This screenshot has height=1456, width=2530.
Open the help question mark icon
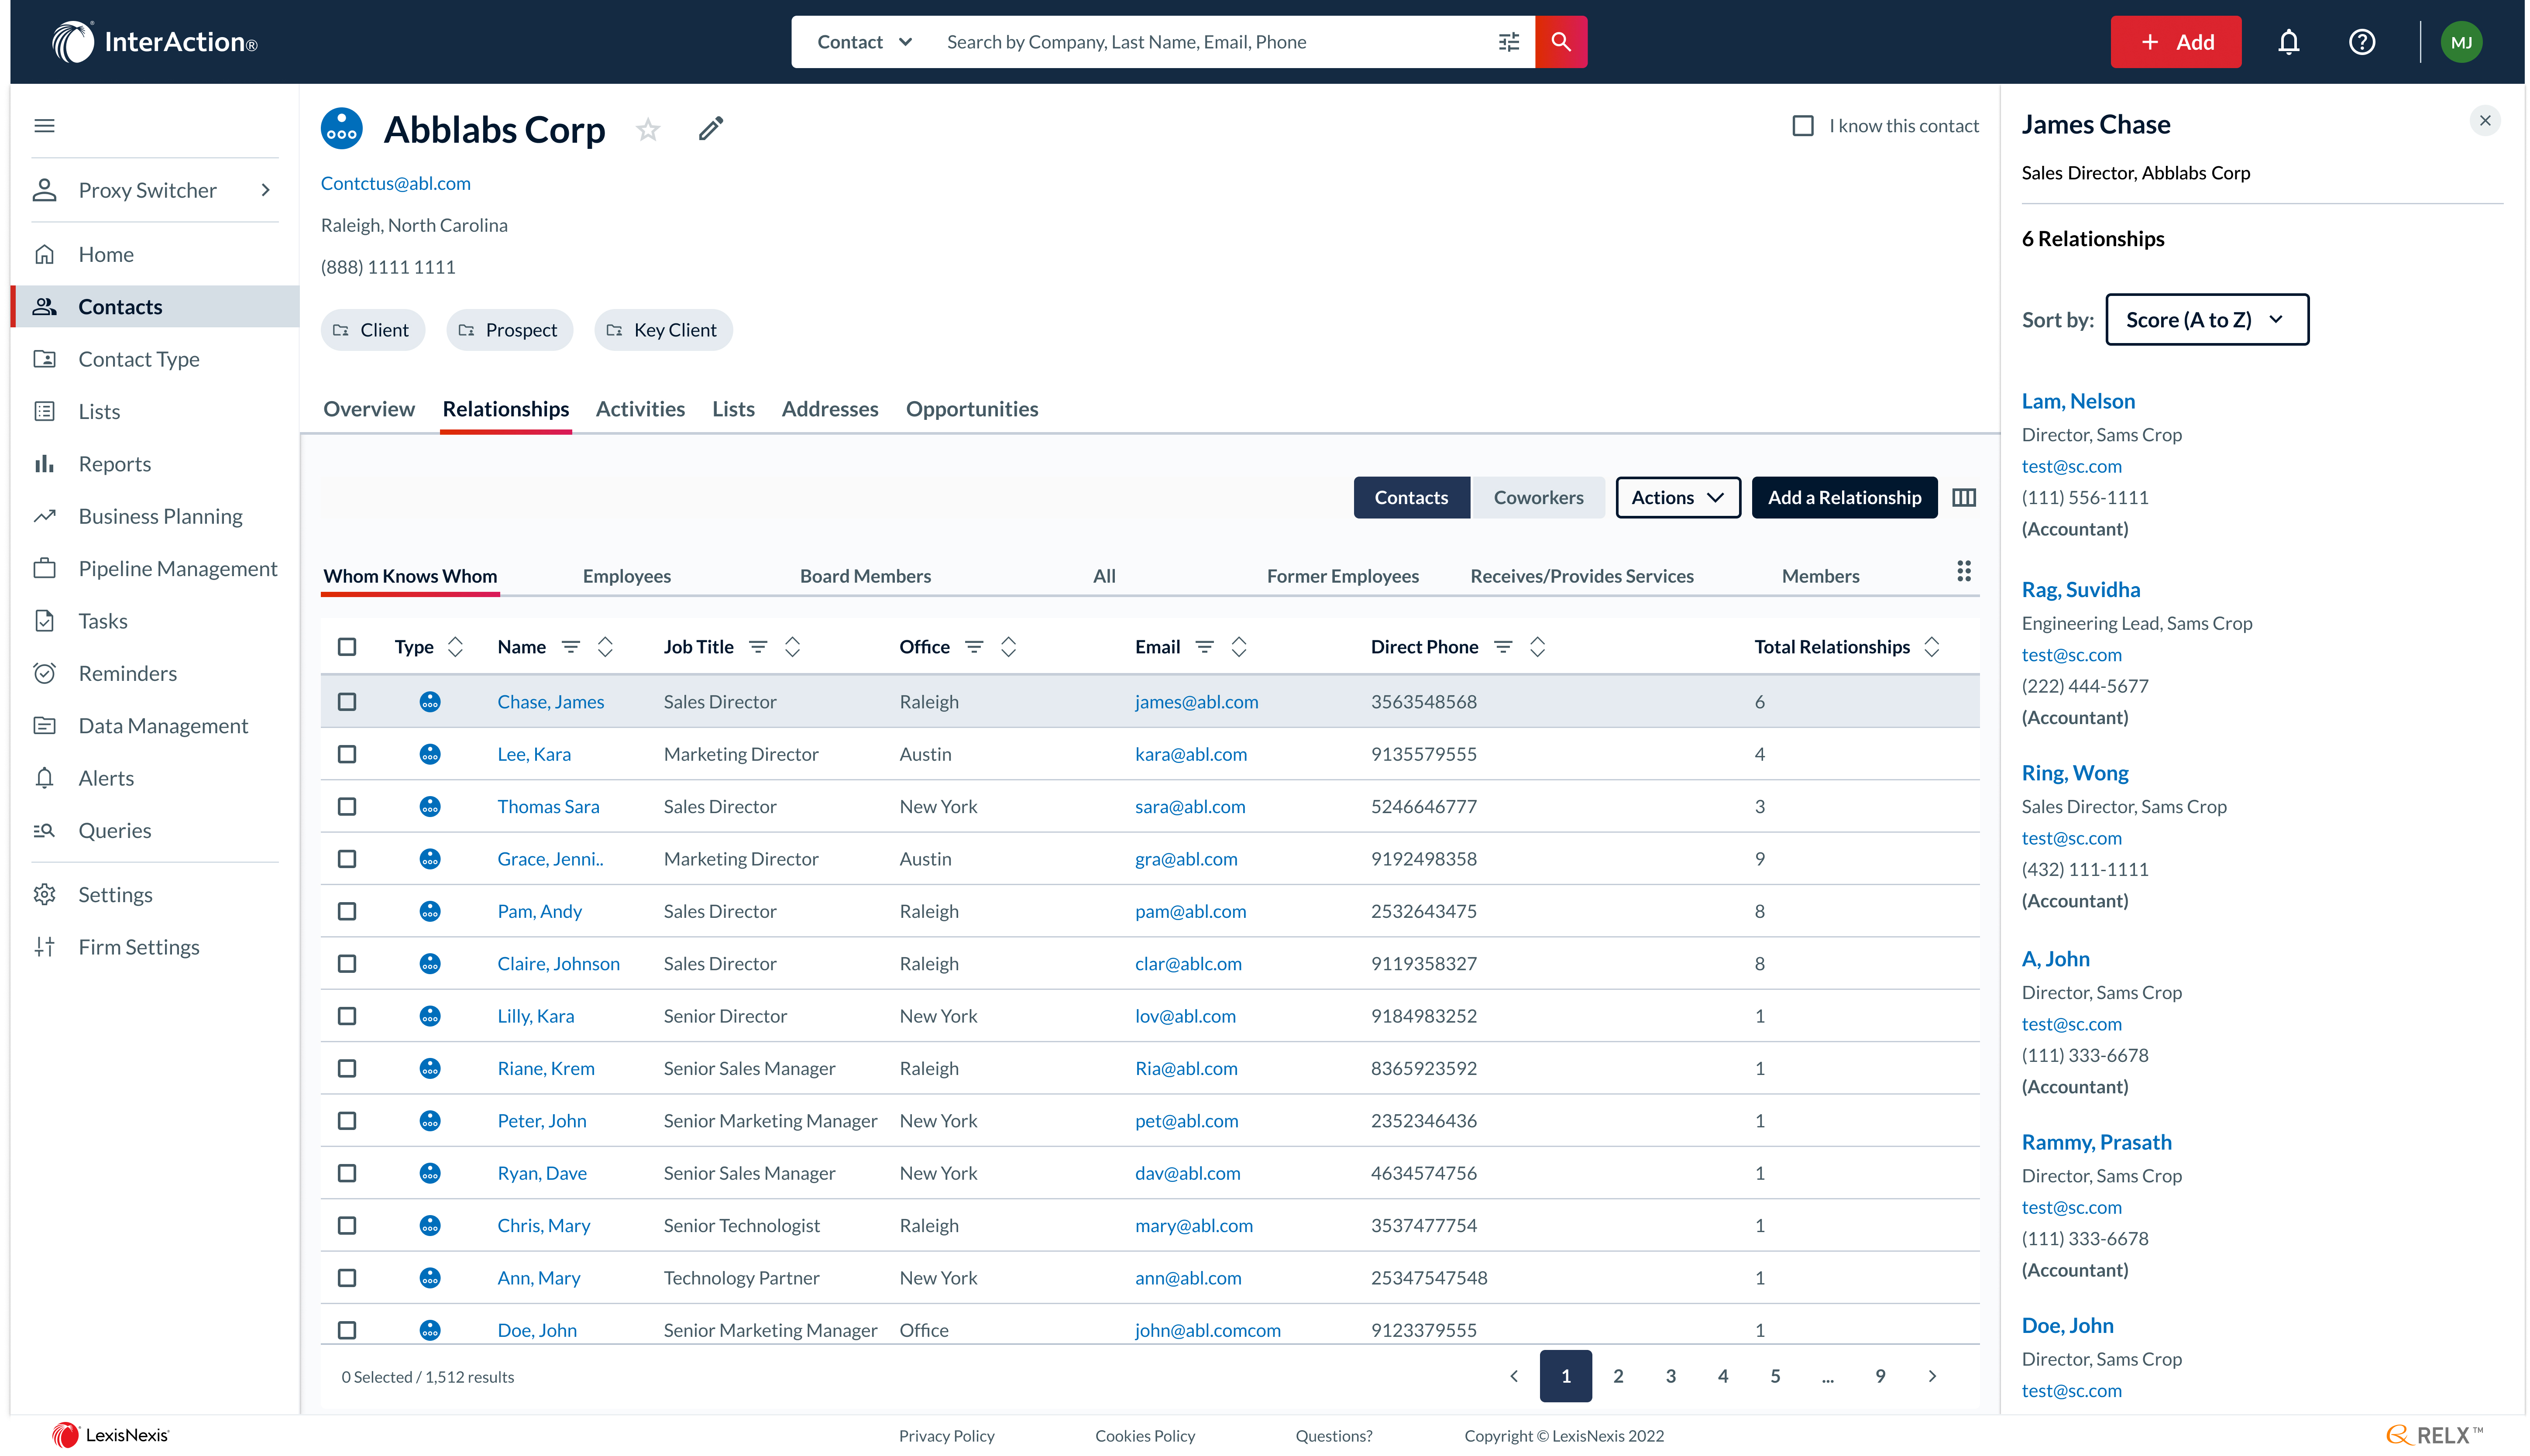click(x=2361, y=42)
